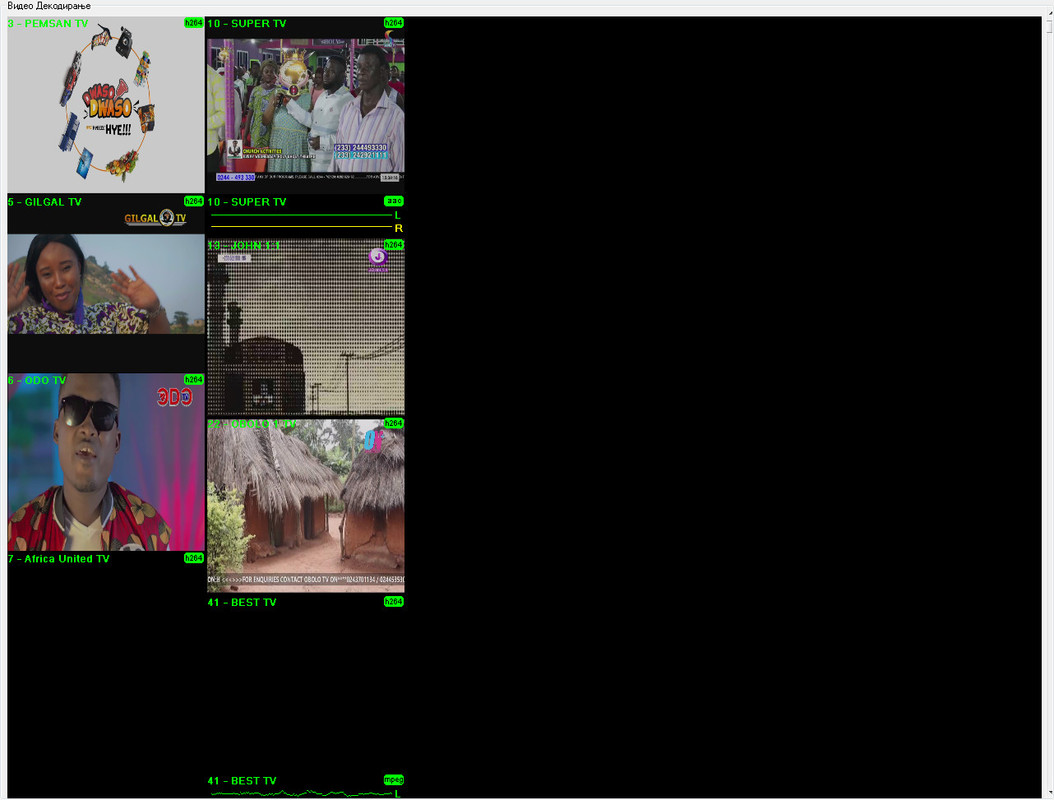Select the OBOLO TV huts video preview
1054x800 pixels.
pos(305,506)
